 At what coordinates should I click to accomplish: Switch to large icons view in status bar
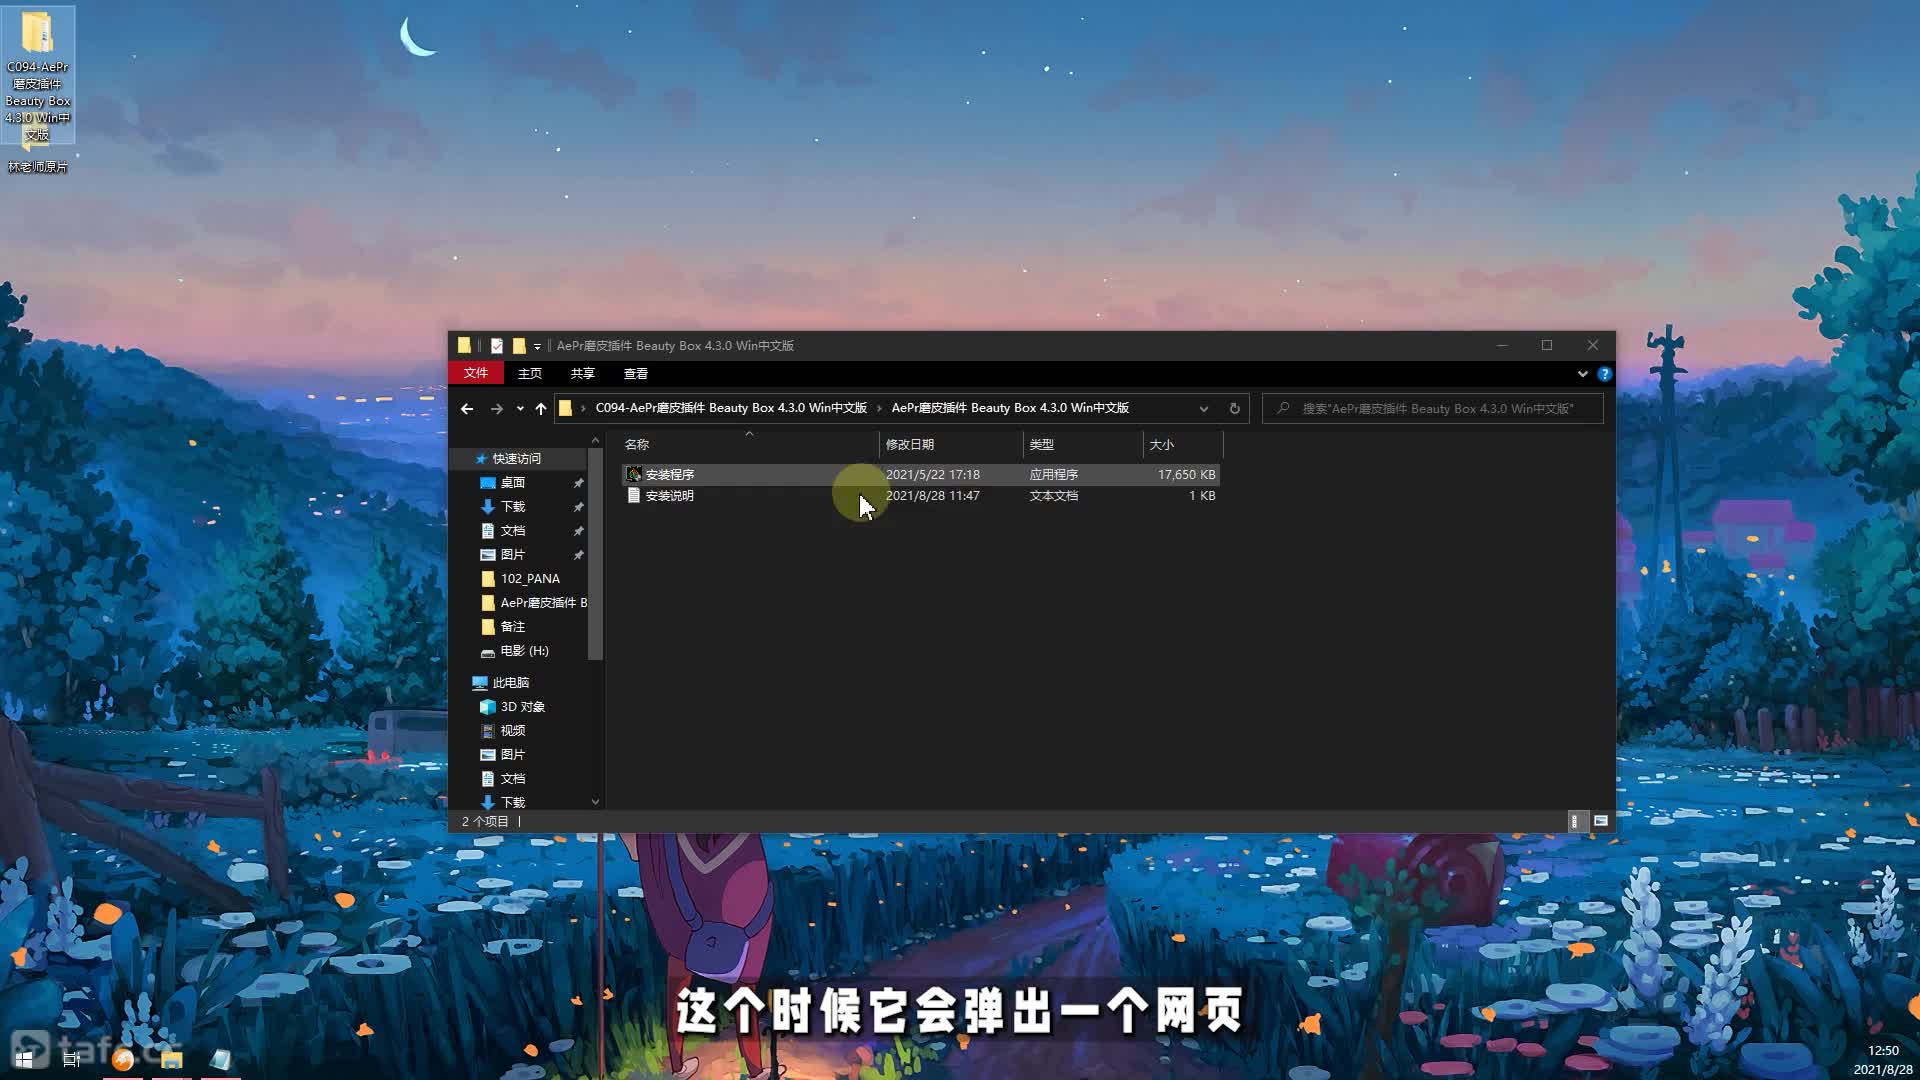pos(1600,821)
